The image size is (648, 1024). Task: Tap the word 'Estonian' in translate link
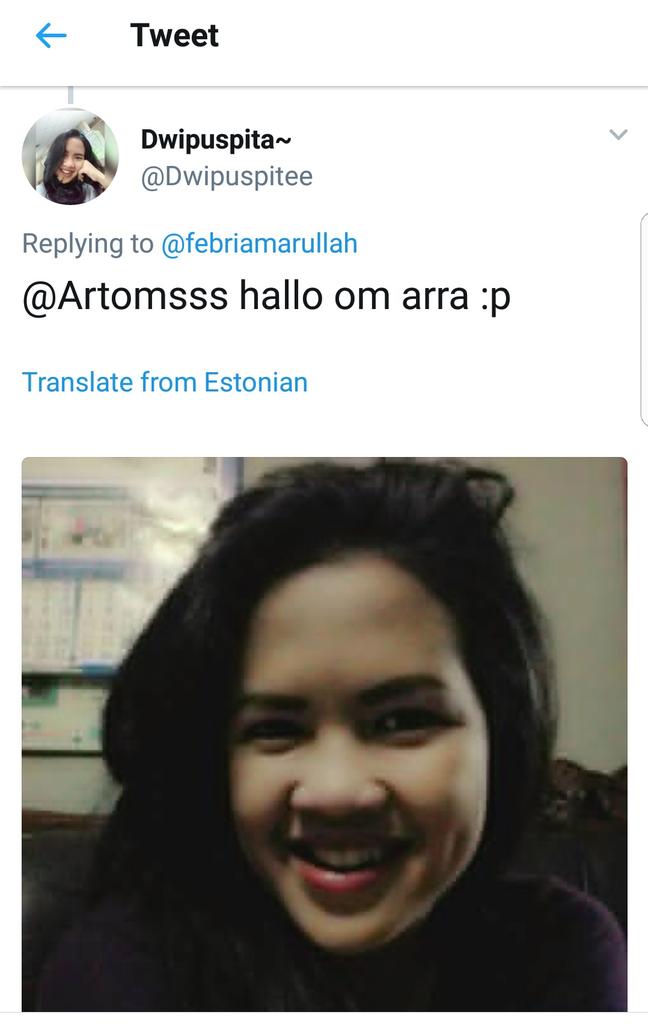255,383
